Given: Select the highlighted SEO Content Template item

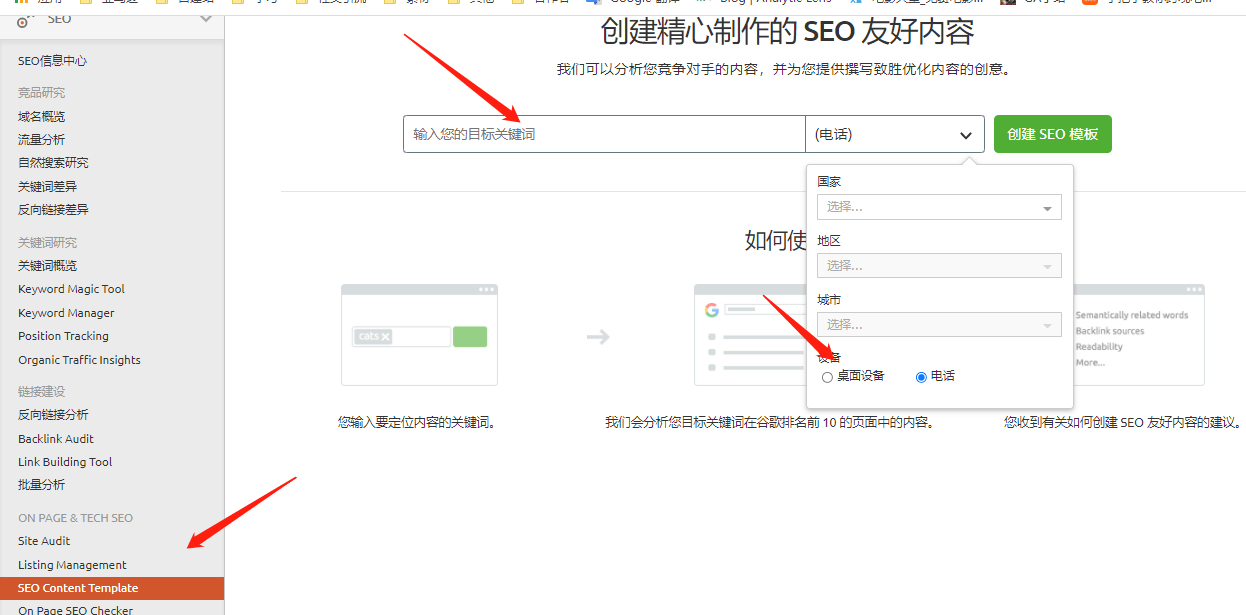Looking at the screenshot, I should 112,588.
